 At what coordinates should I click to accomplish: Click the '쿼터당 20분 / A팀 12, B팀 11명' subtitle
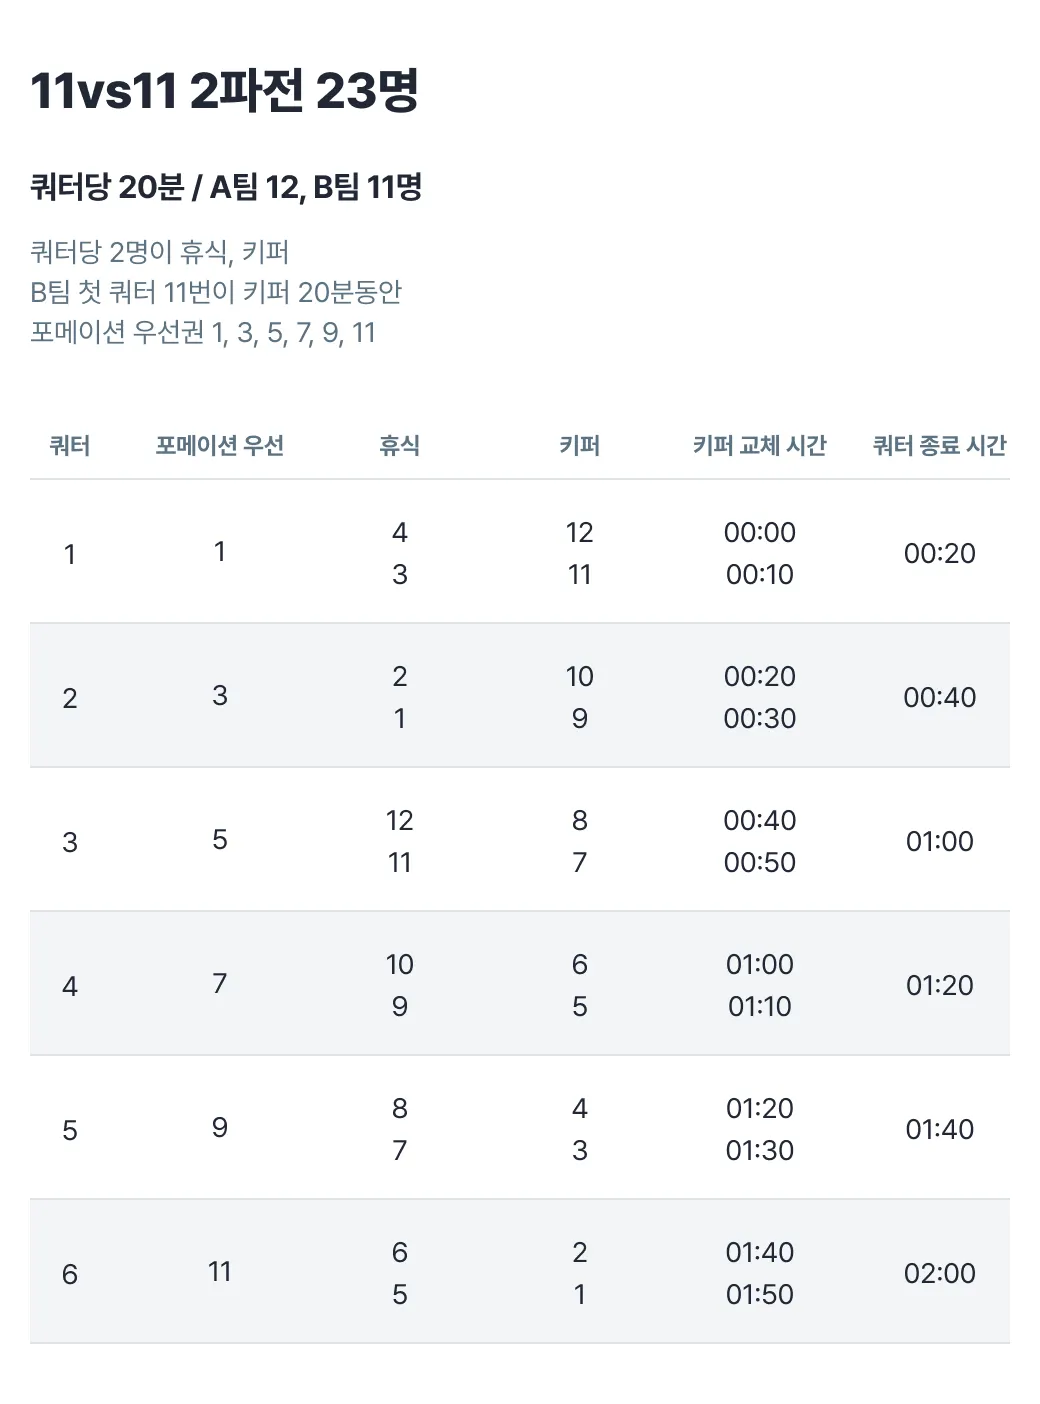click(226, 187)
